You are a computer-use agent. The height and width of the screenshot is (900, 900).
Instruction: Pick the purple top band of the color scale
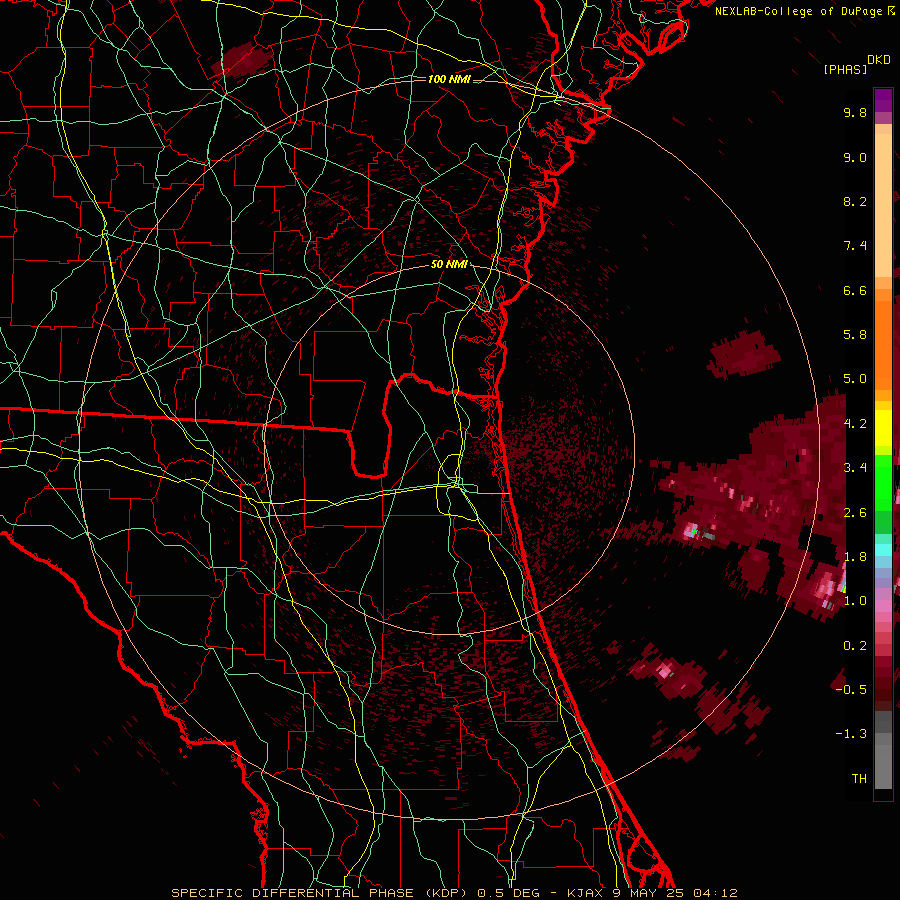[883, 101]
